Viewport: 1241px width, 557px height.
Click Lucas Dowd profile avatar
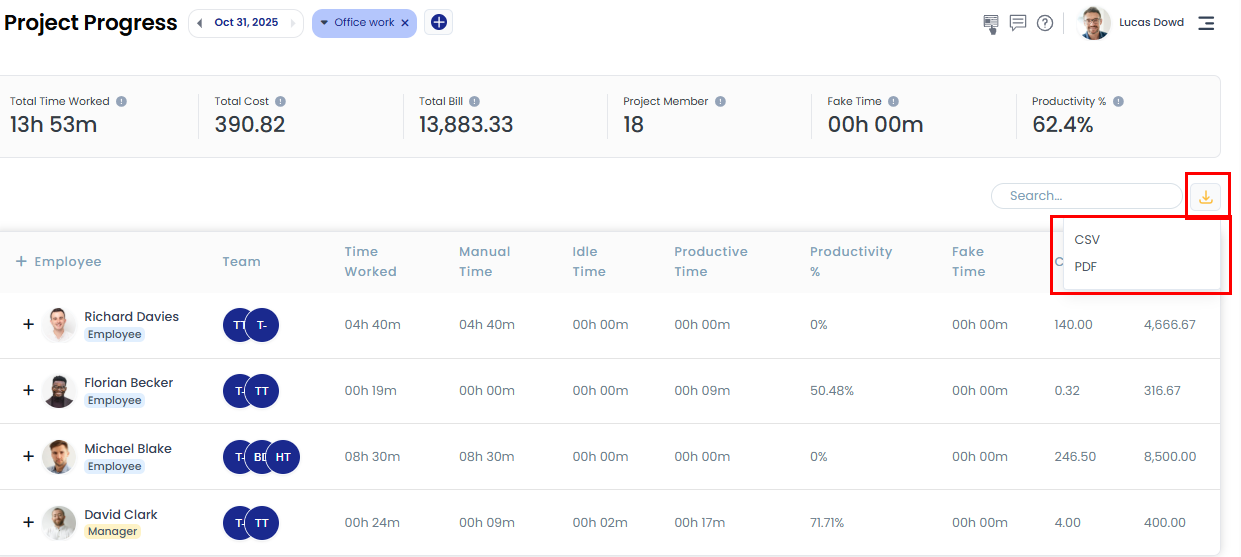[1094, 23]
